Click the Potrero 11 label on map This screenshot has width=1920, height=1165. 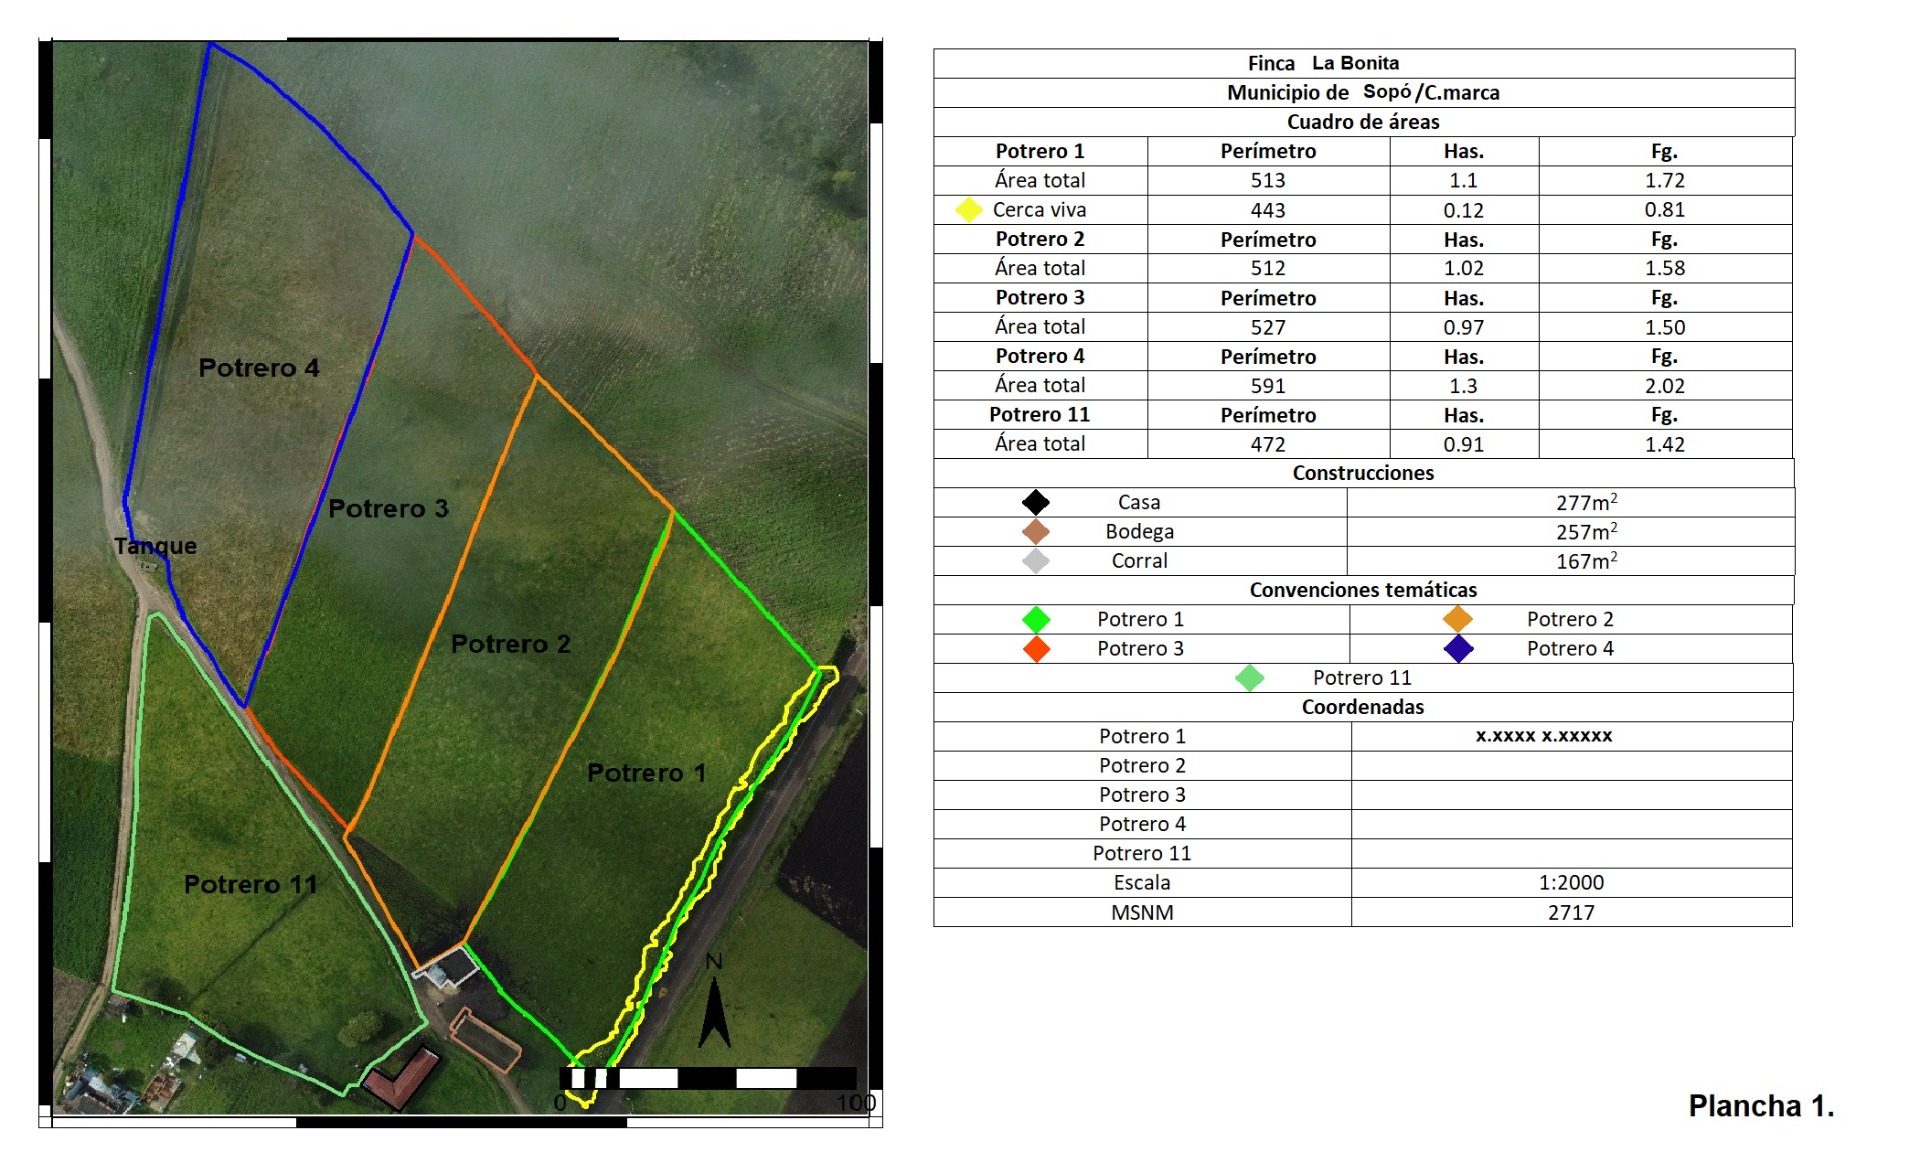[x=250, y=885]
